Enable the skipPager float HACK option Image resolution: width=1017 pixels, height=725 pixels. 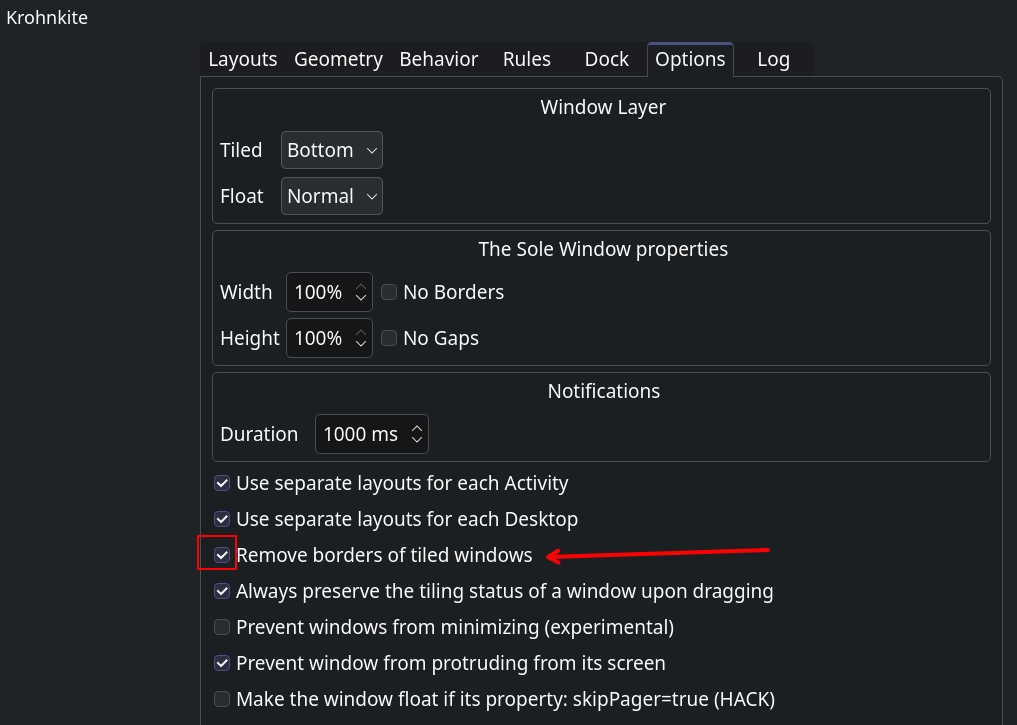(x=222, y=699)
